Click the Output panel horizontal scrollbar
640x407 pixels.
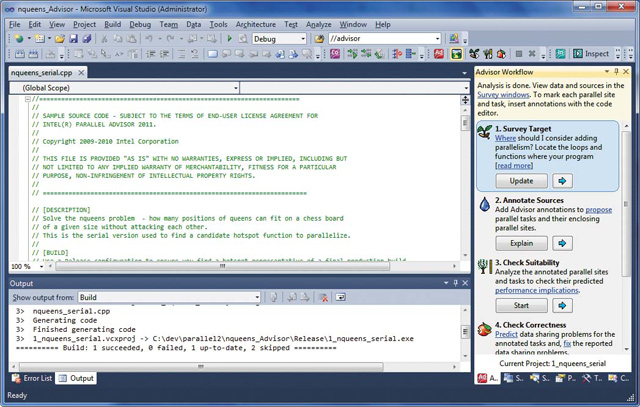click(201, 367)
